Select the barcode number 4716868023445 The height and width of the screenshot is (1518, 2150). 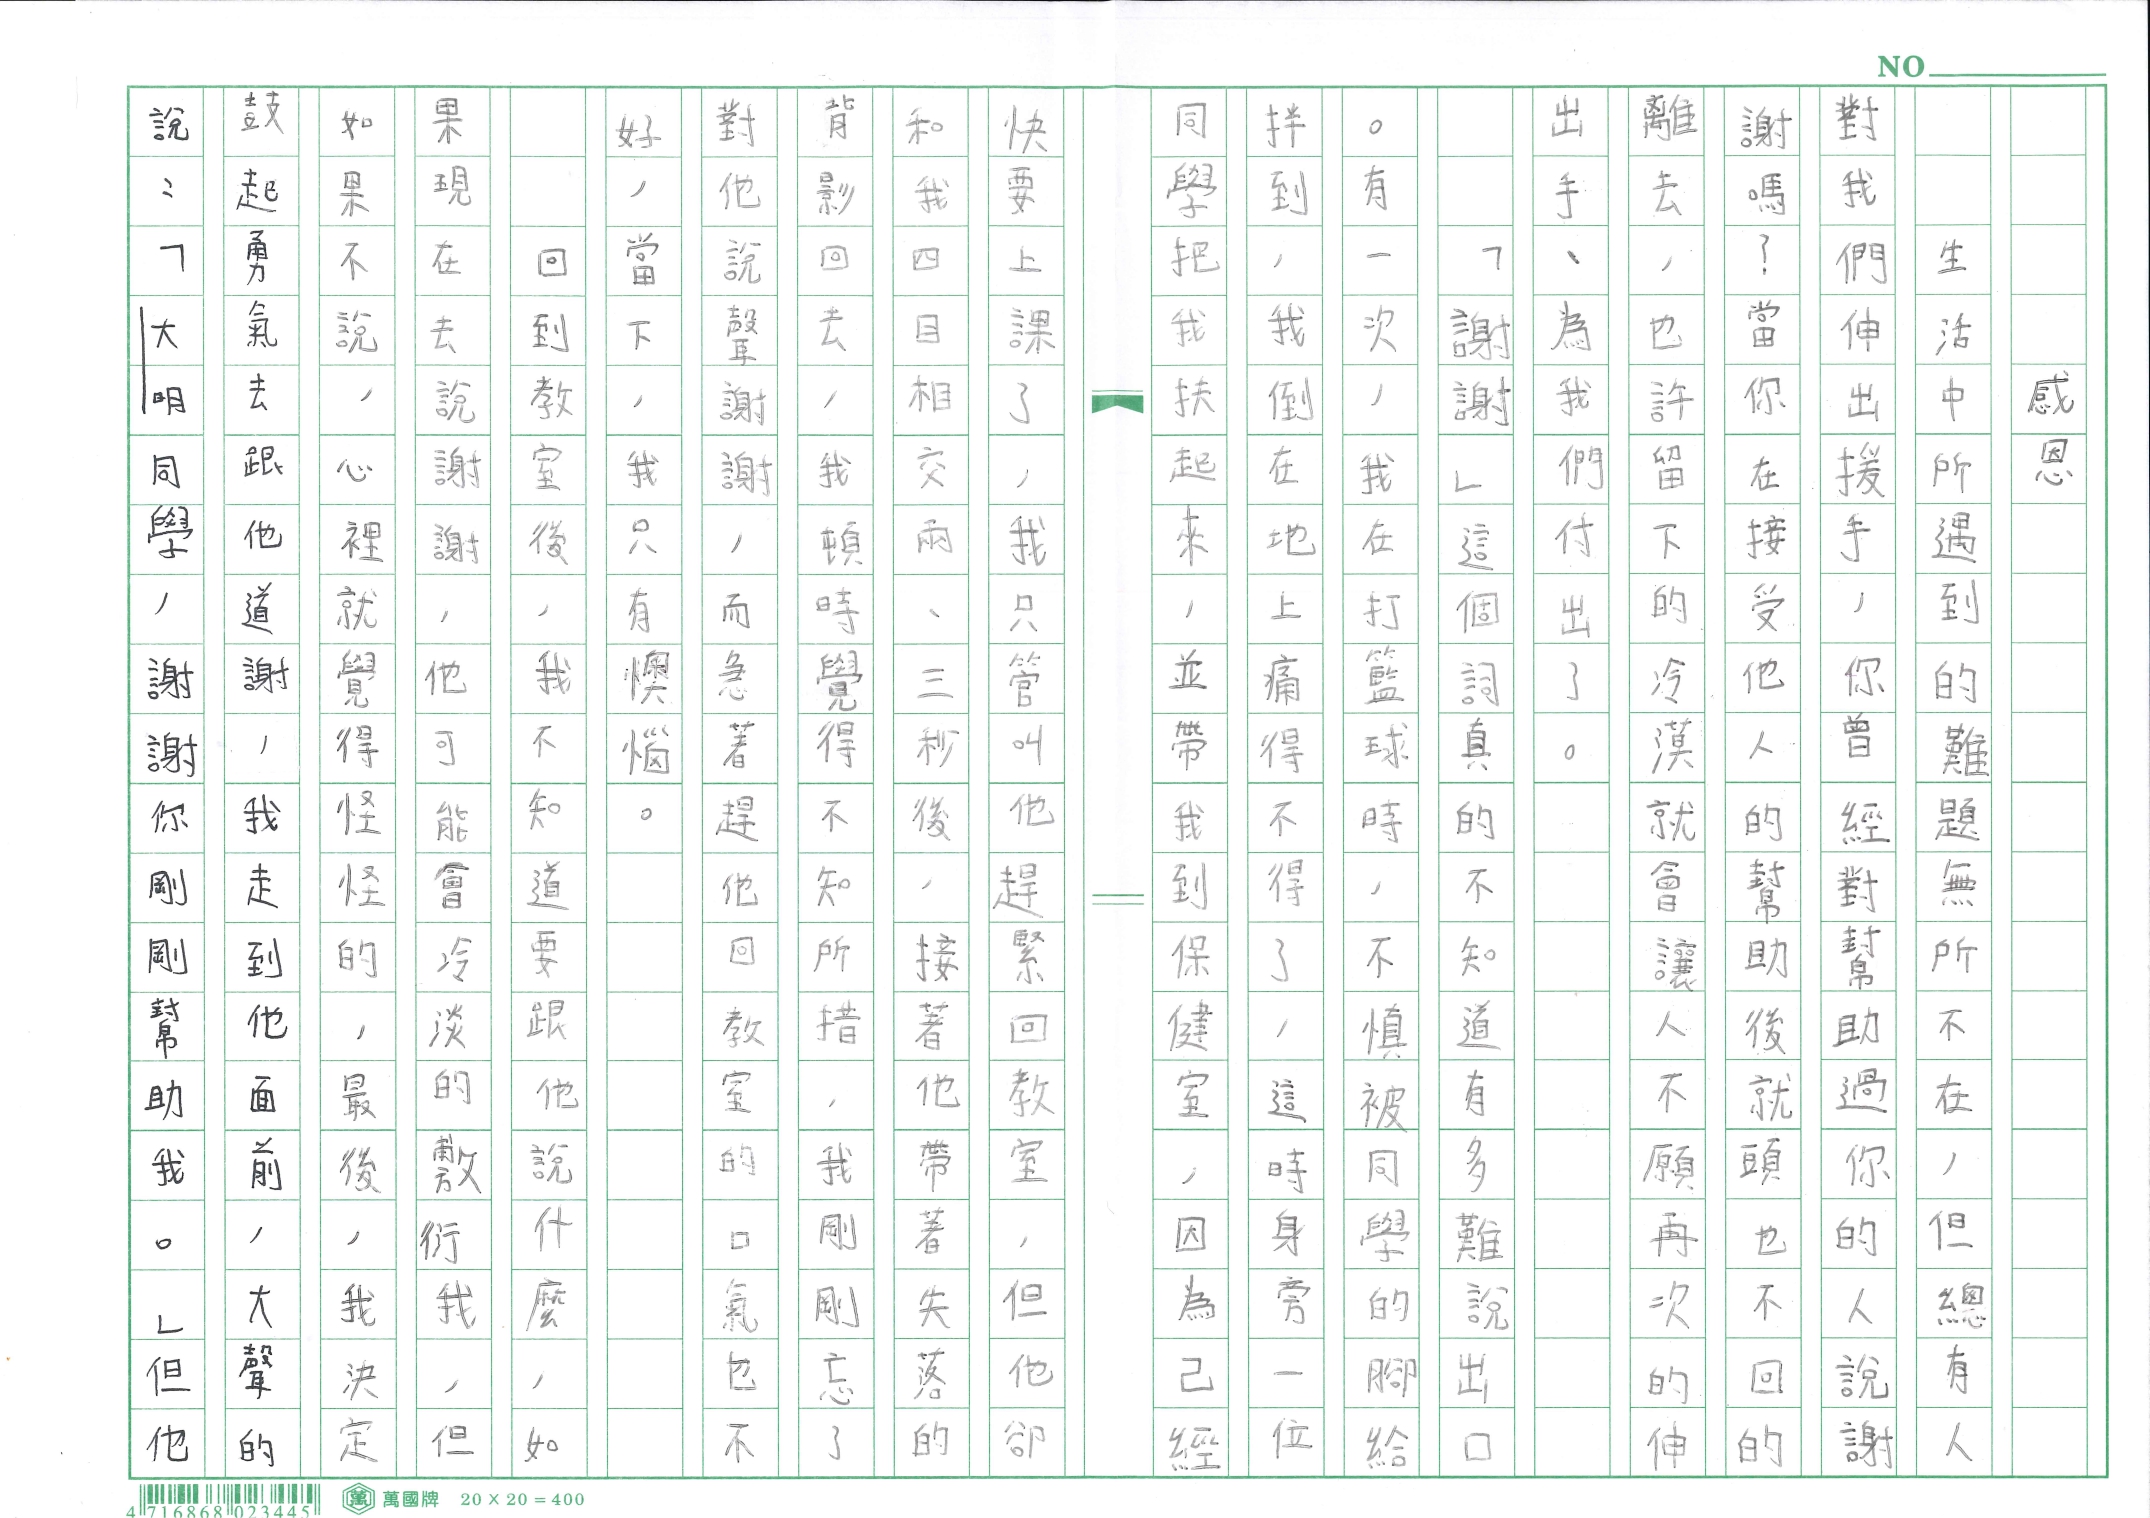pyautogui.click(x=220, y=1511)
